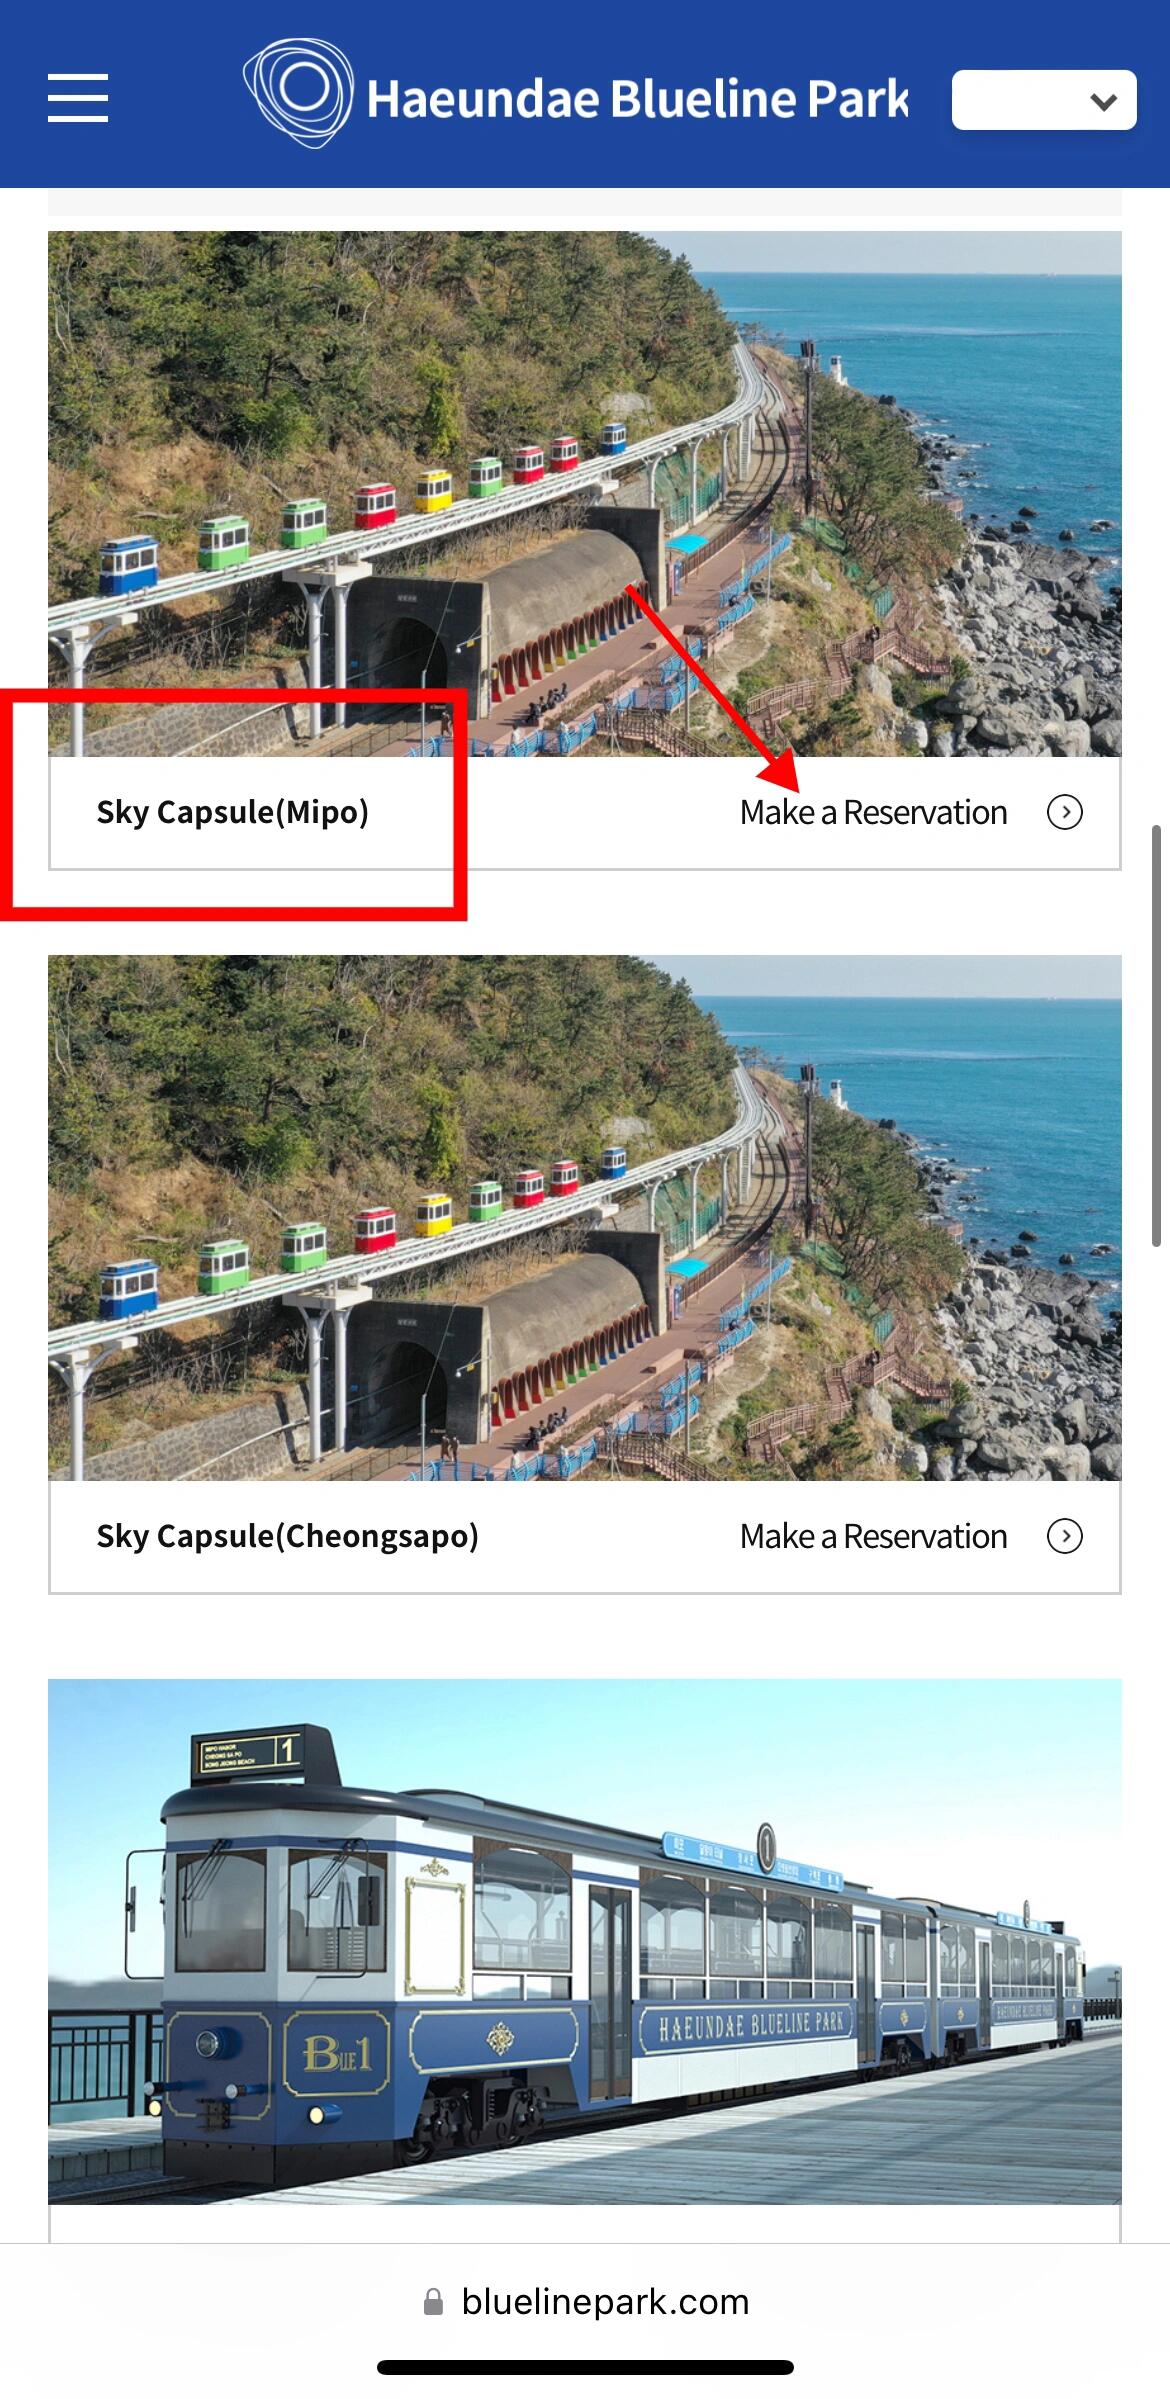Open the Sky Capsule(Cheongsapo) photo
This screenshot has width=1170, height=2399.
[x=585, y=1218]
